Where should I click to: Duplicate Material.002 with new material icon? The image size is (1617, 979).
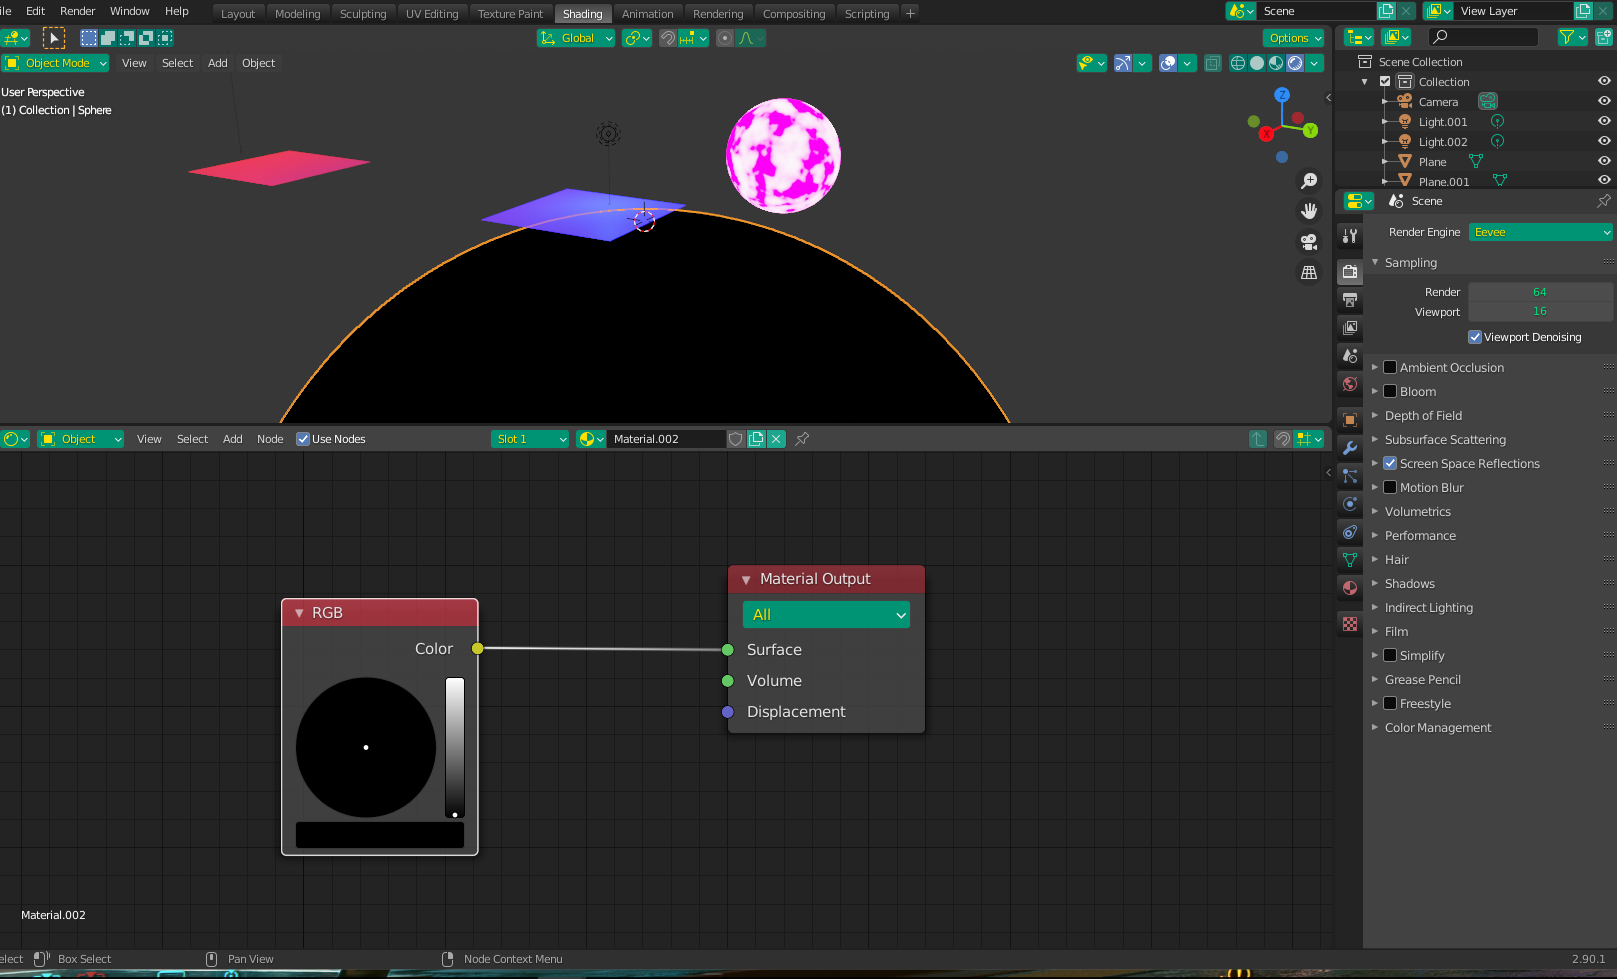(756, 439)
